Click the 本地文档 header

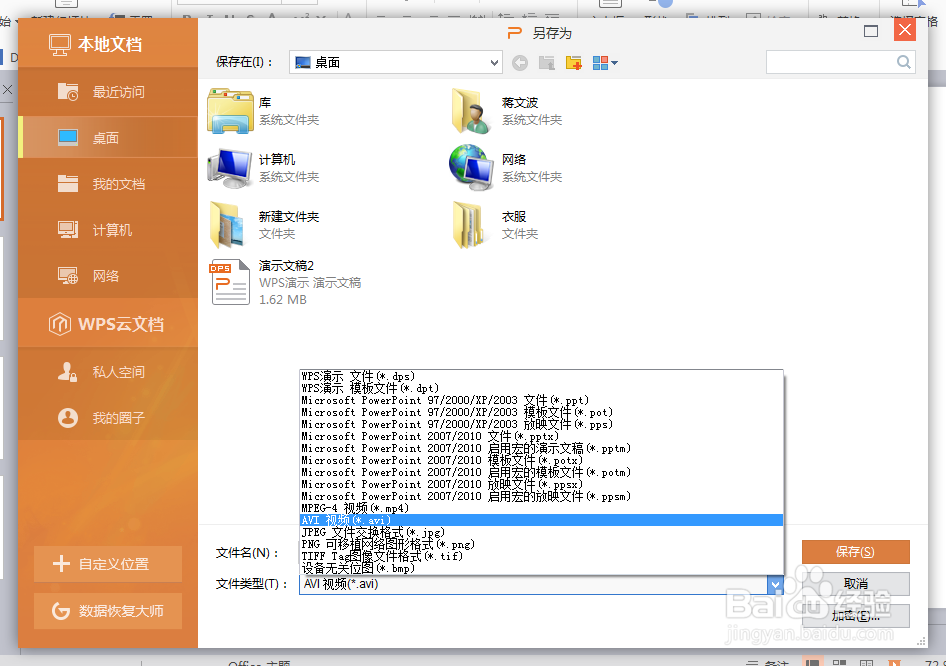(108, 44)
